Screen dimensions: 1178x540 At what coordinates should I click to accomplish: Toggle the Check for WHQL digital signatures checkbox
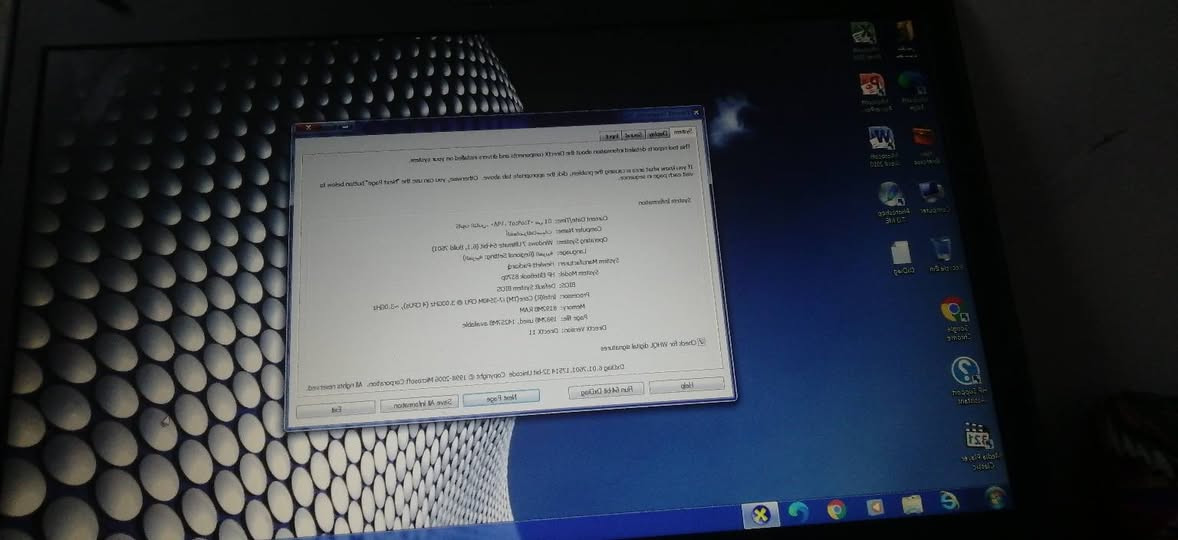pos(701,341)
